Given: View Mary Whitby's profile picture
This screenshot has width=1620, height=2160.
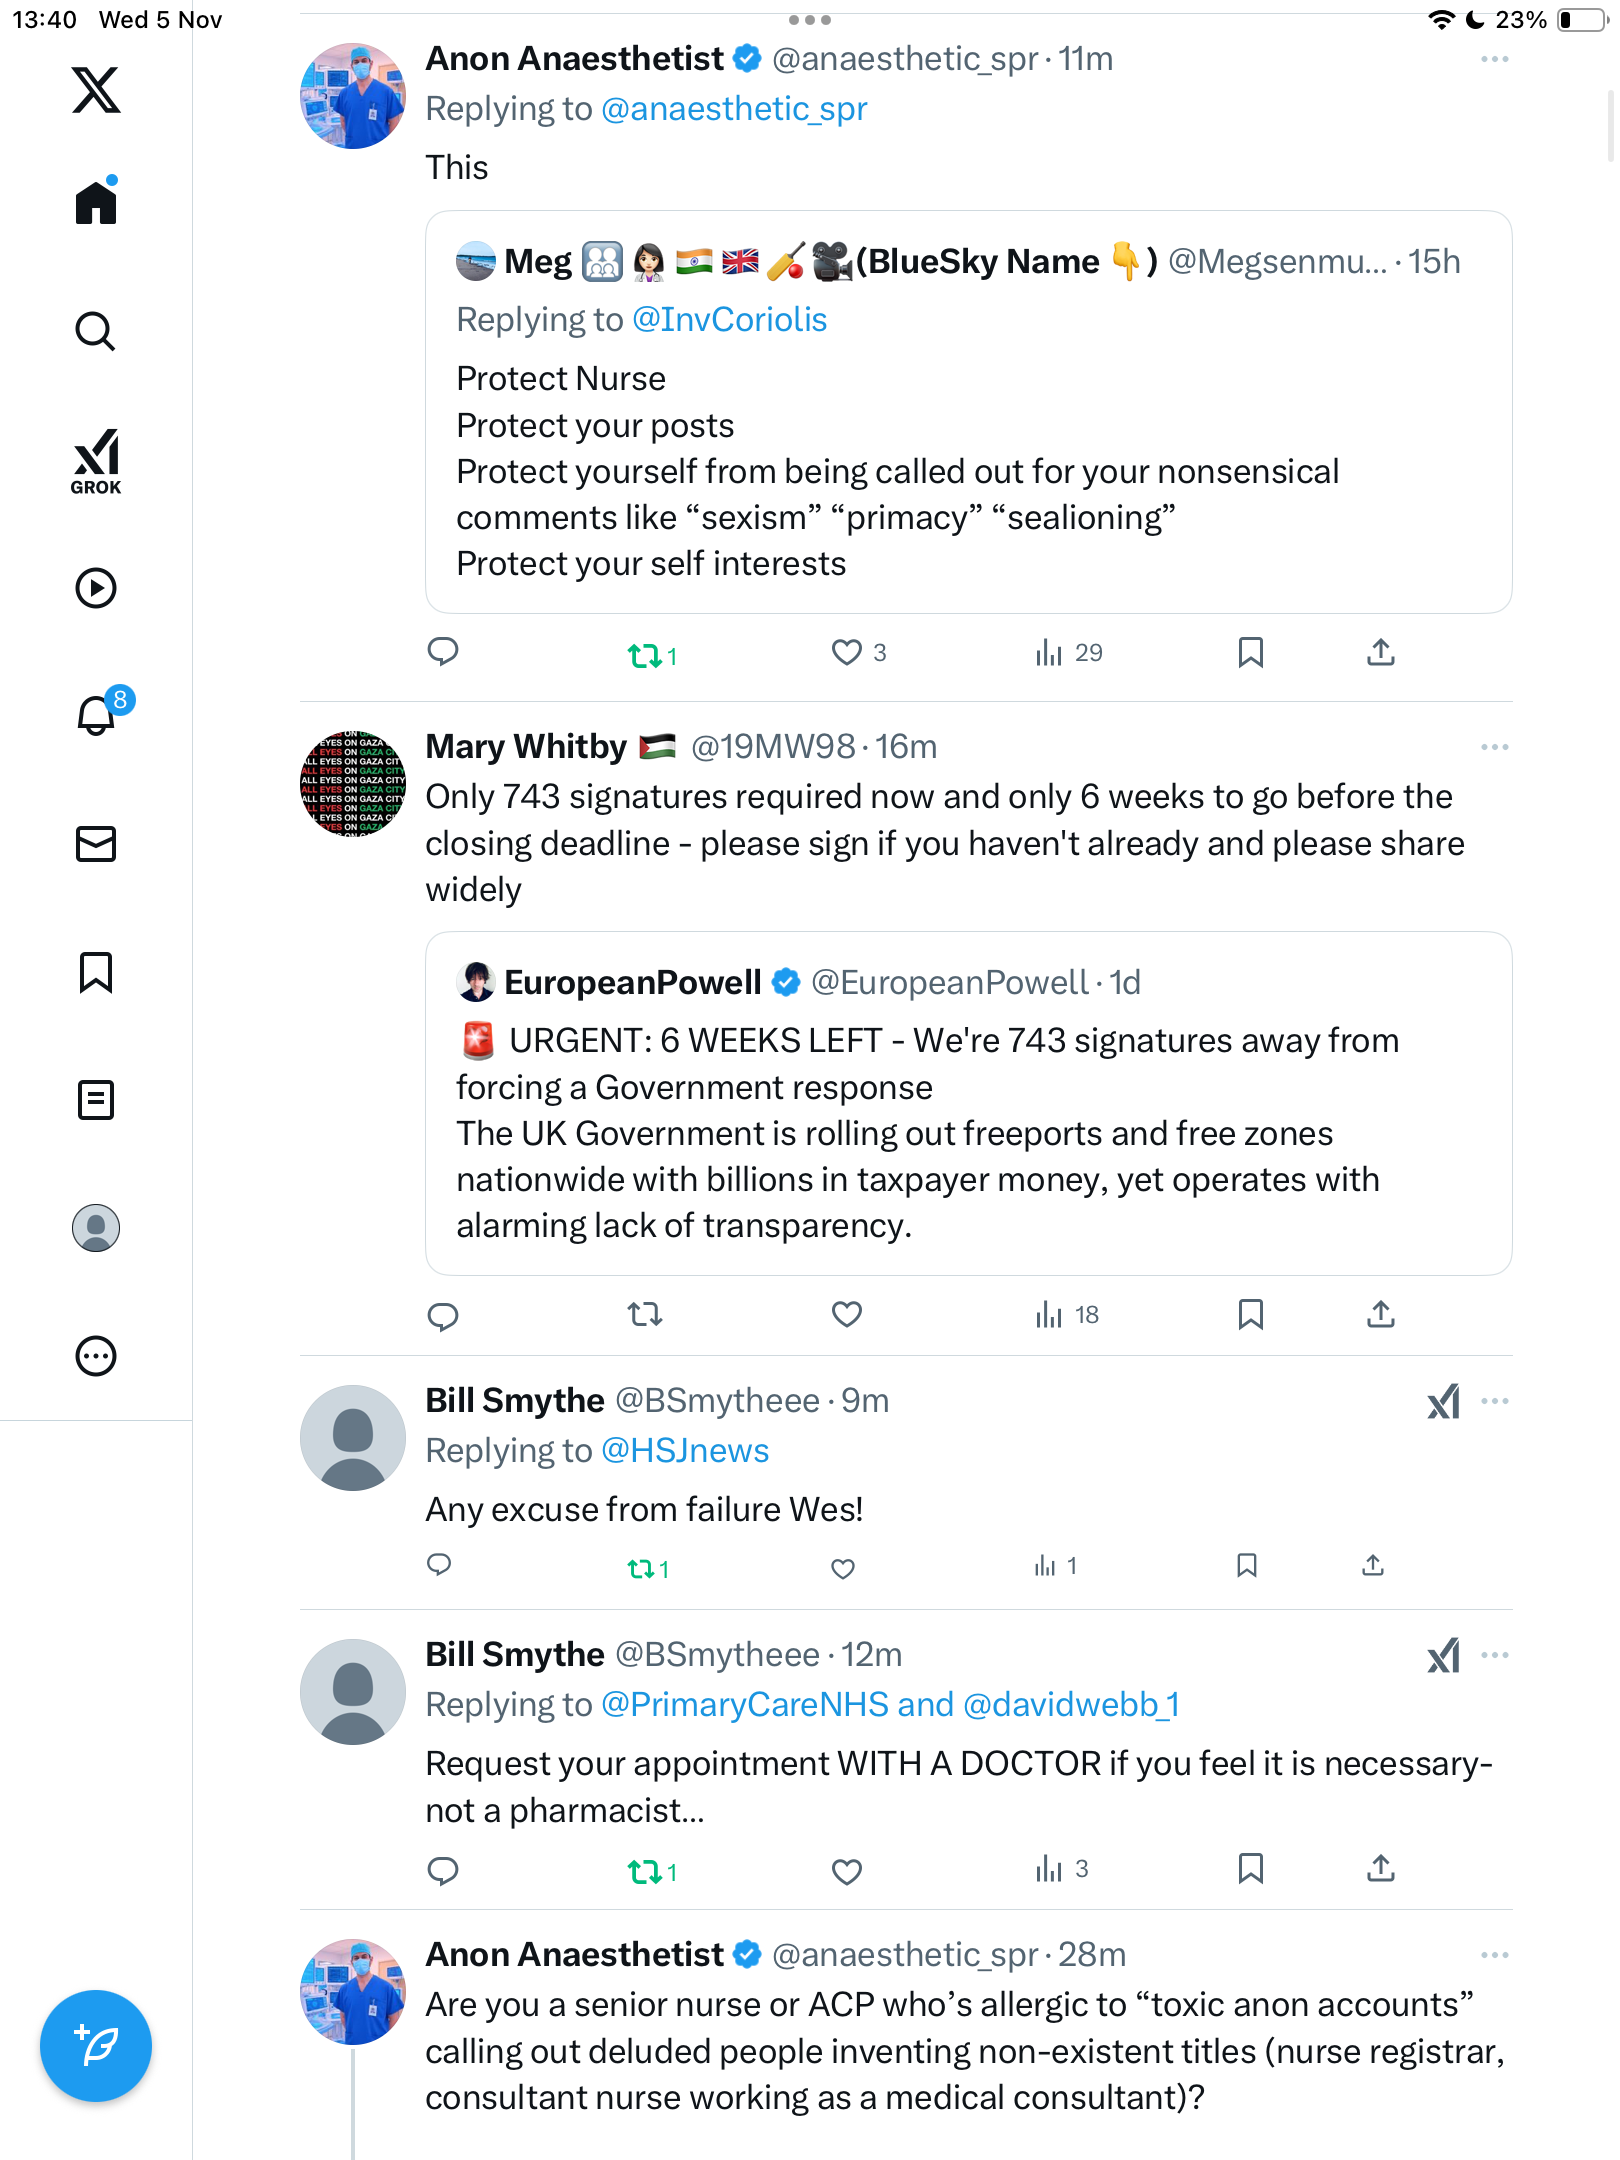Looking at the screenshot, I should pos(353,783).
